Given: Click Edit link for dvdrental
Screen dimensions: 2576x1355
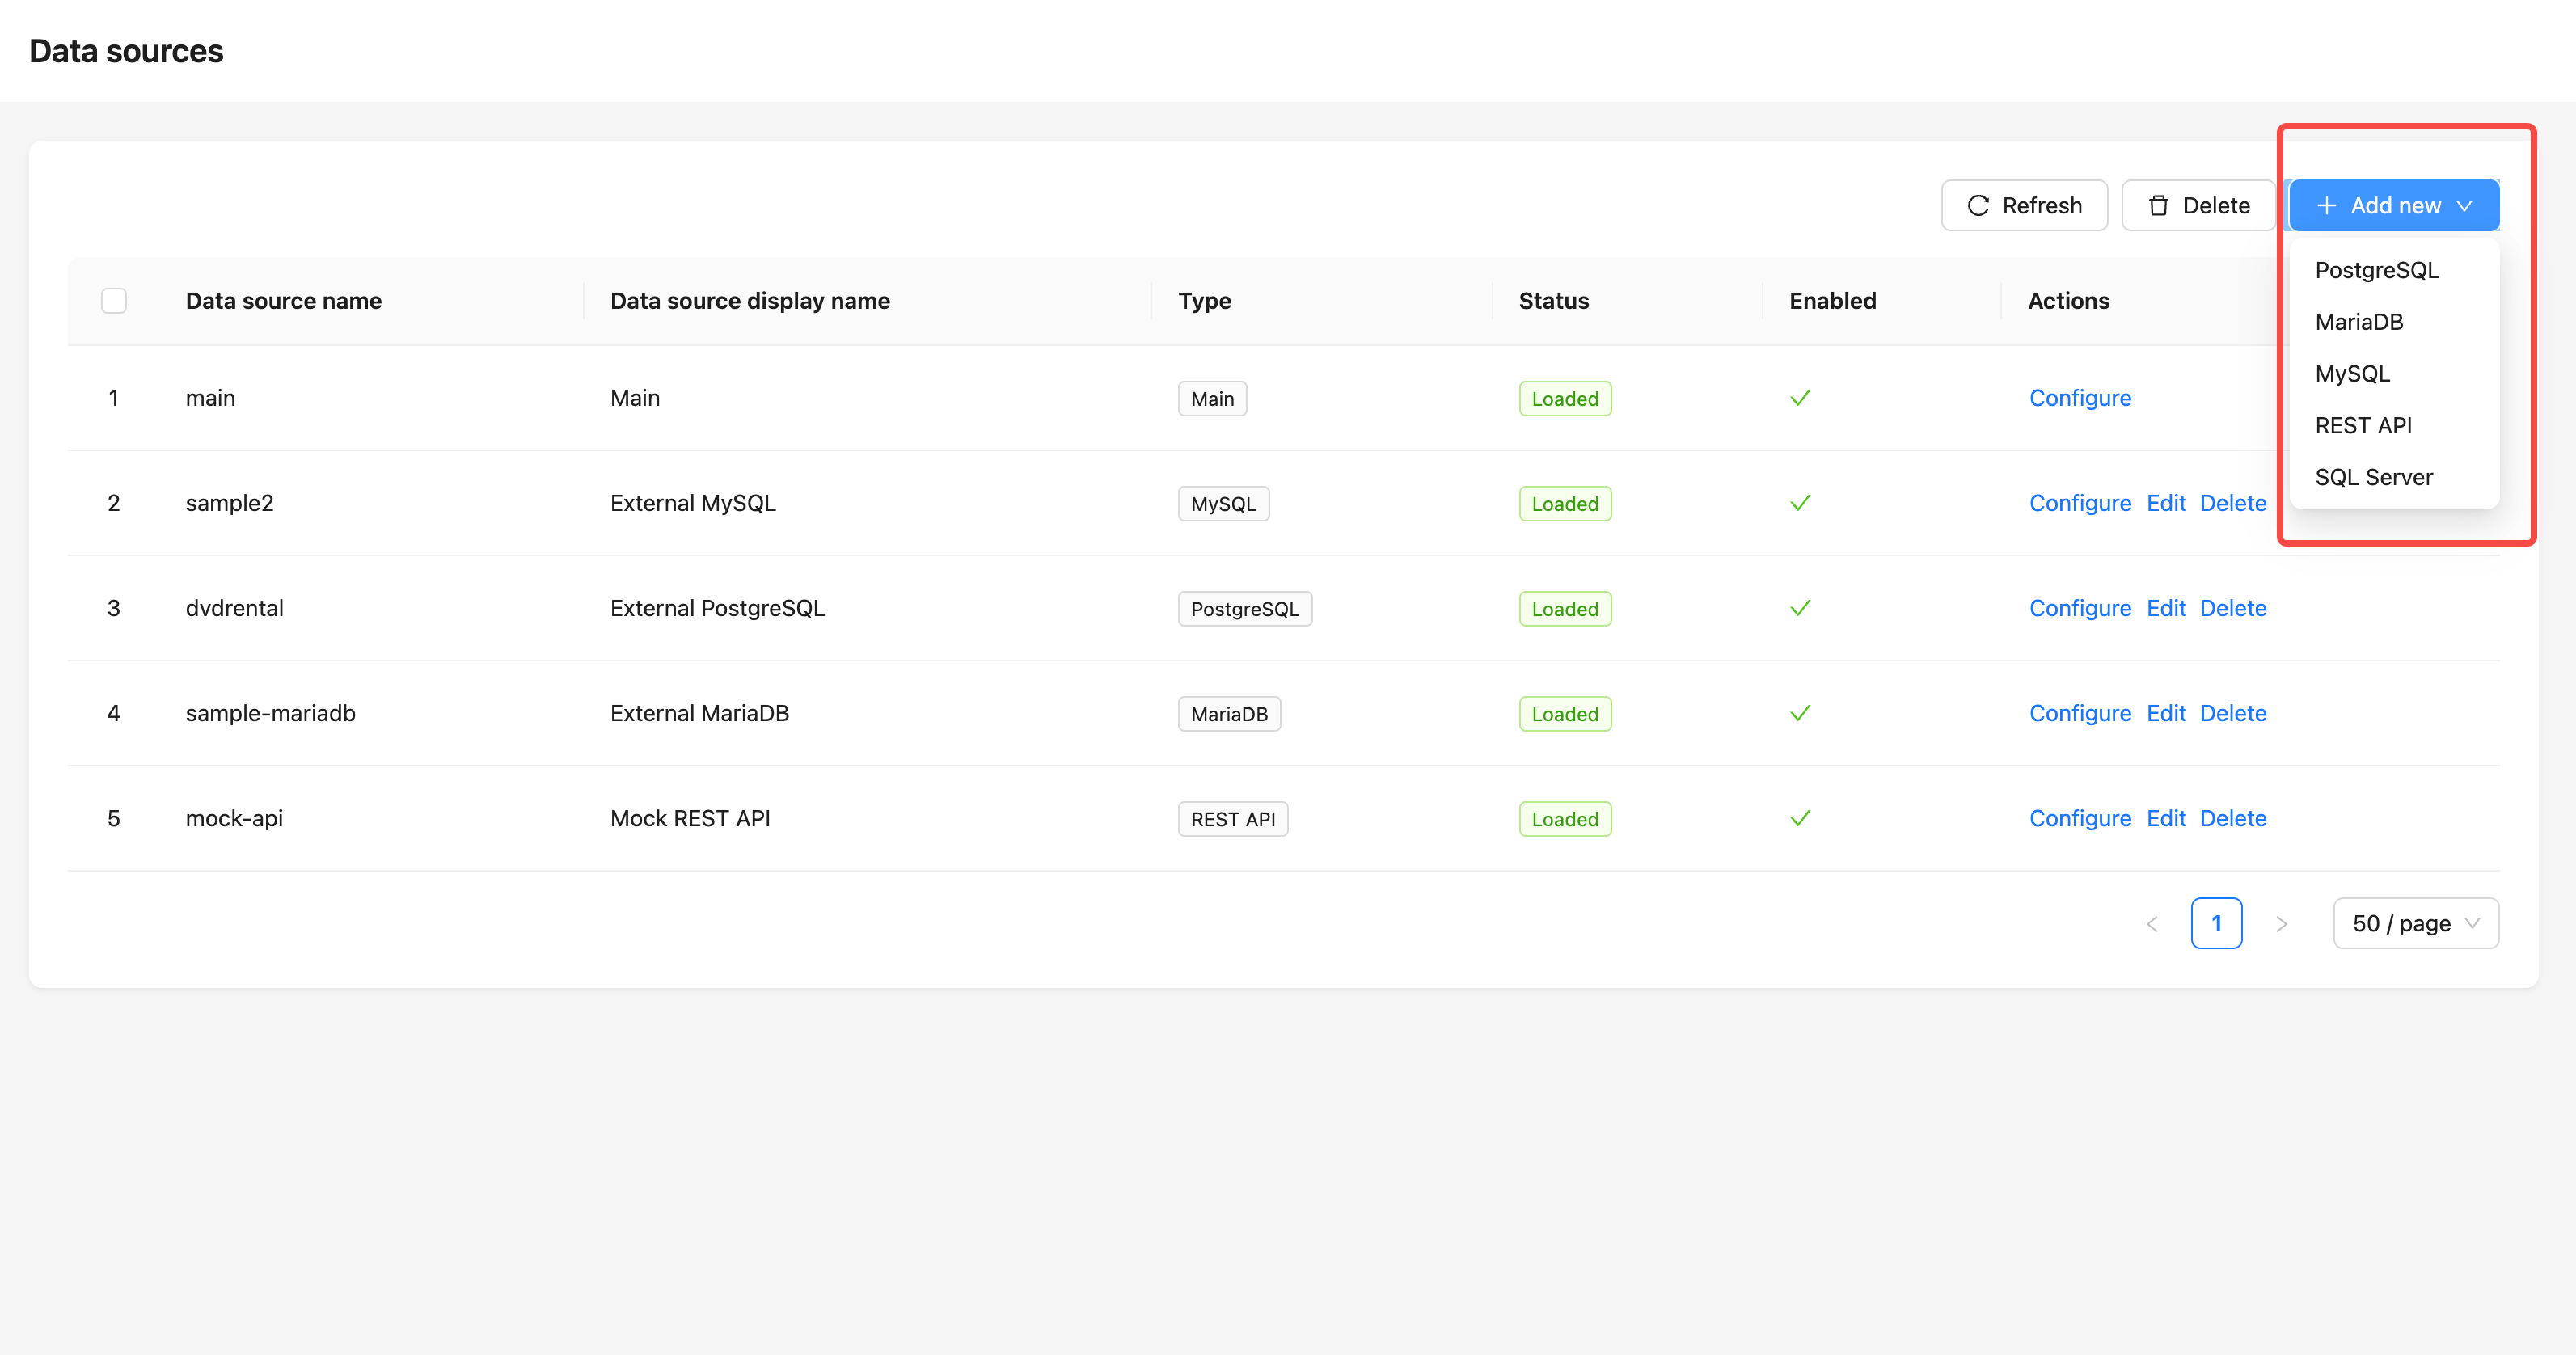Looking at the screenshot, I should point(2165,607).
